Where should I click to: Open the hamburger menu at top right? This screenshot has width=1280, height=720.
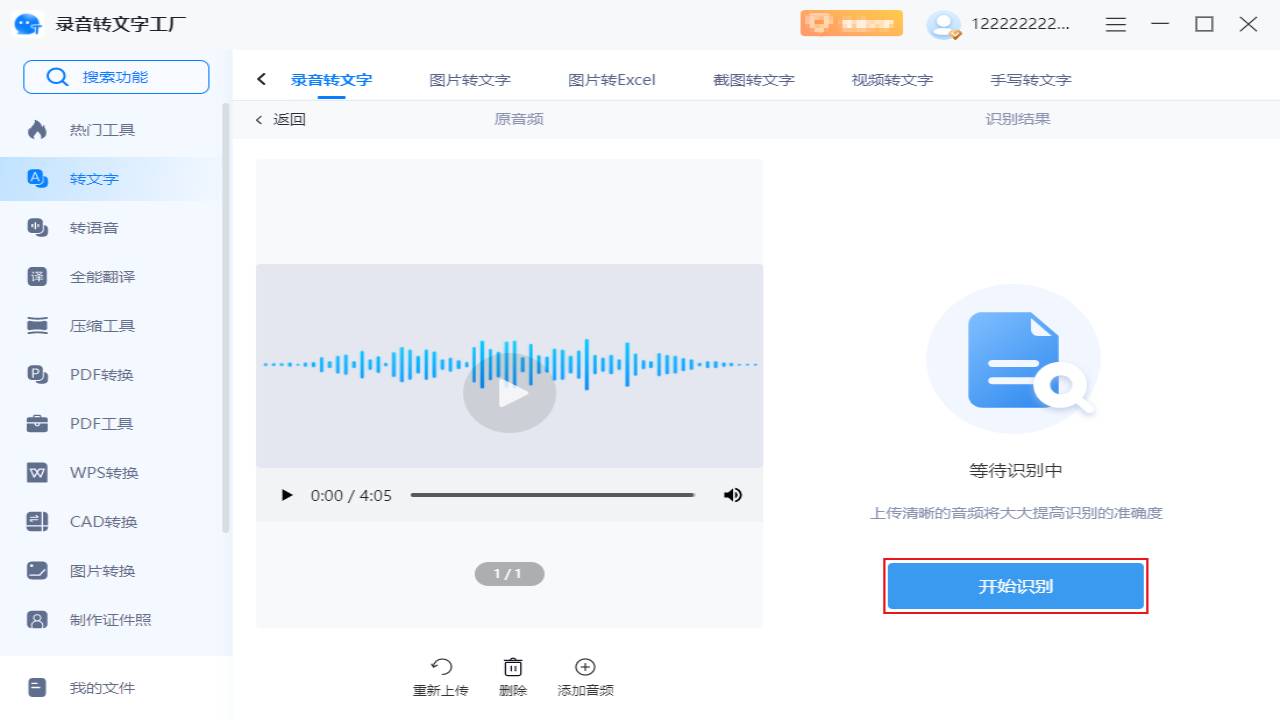1115,24
